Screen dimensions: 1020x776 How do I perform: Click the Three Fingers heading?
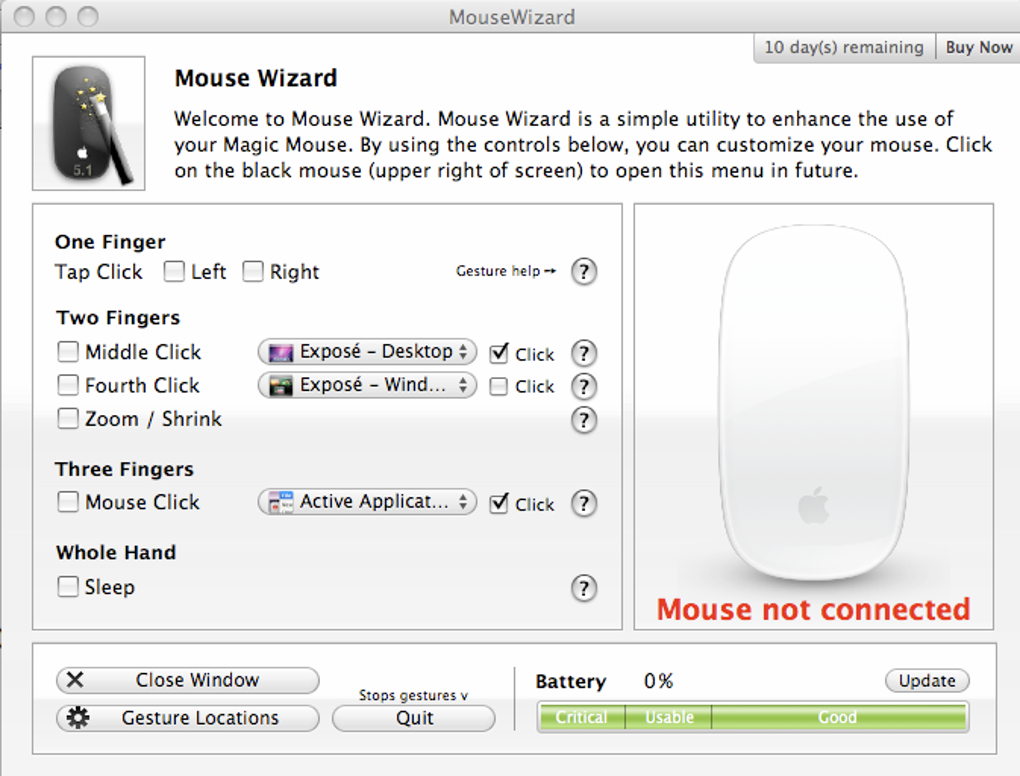click(124, 469)
